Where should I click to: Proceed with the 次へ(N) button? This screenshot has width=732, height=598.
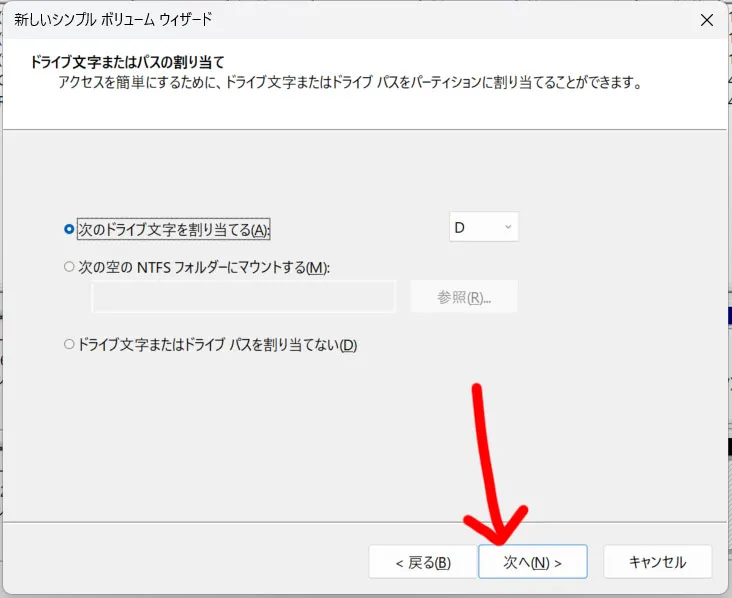[533, 562]
